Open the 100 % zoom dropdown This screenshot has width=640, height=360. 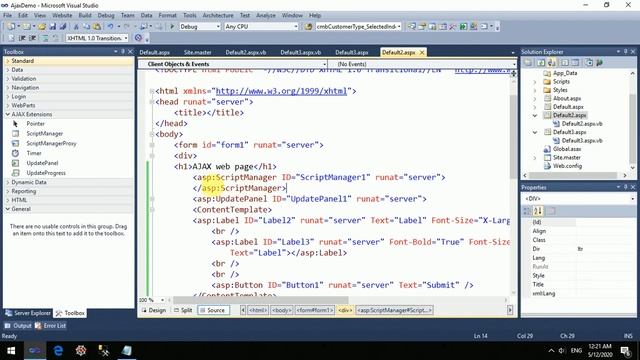[x=162, y=300]
